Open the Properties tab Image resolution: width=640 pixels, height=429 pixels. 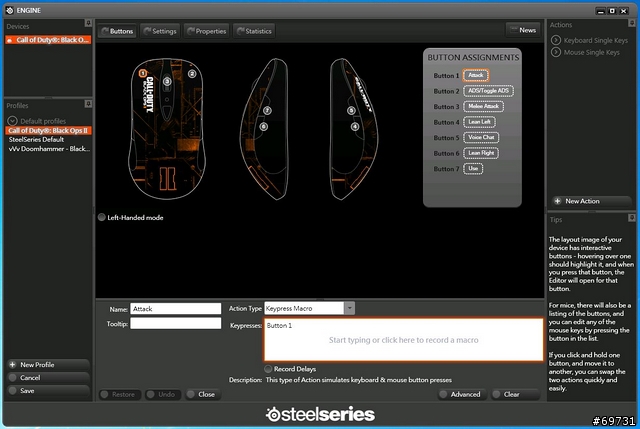tap(207, 31)
